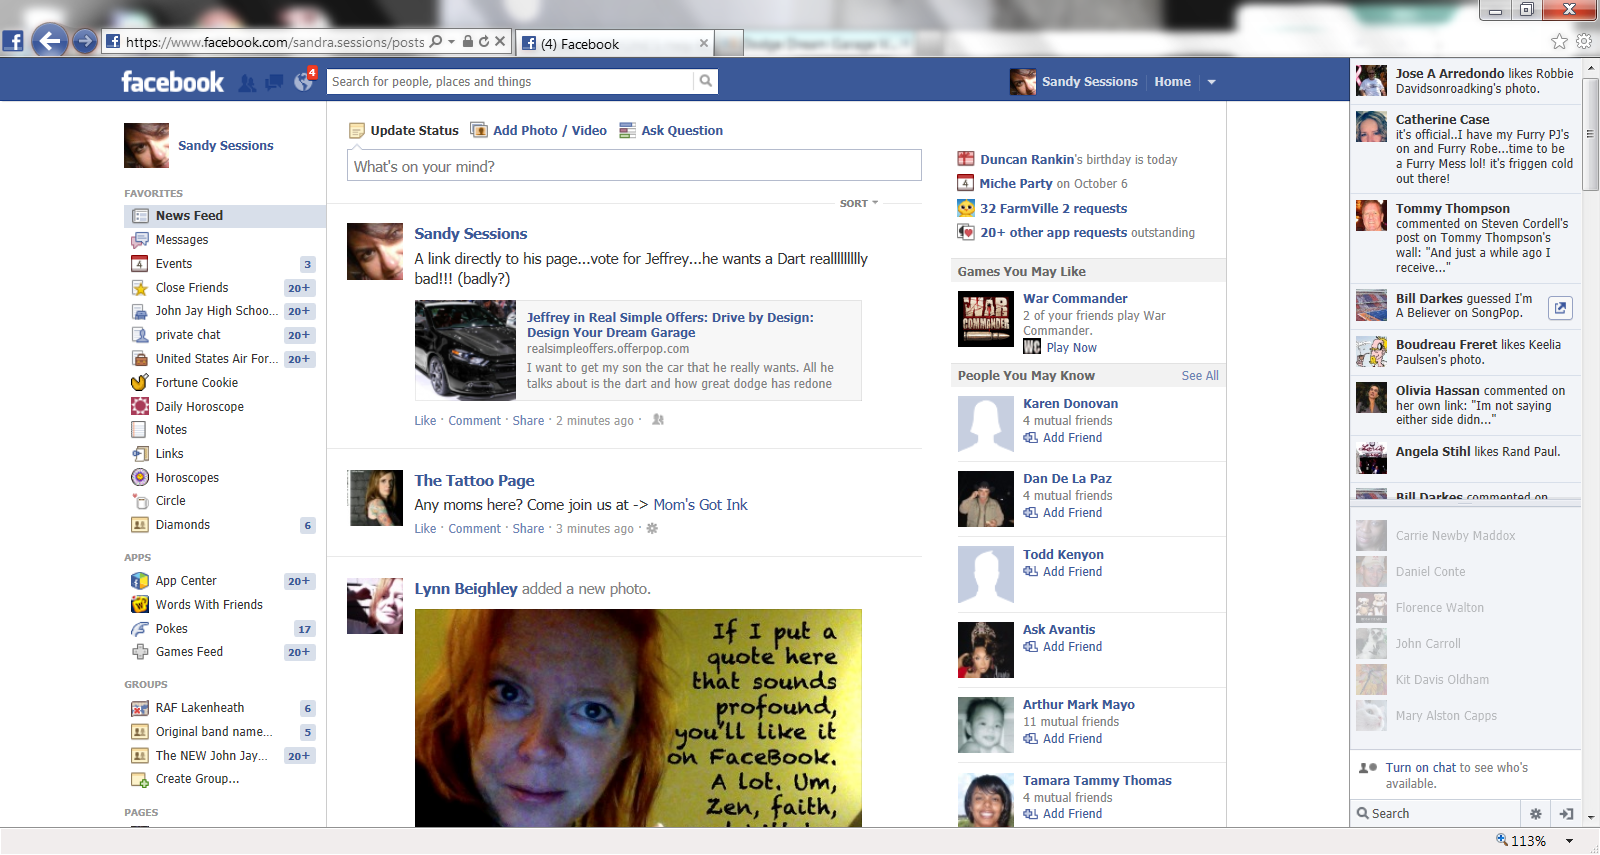Click the search magnifier button

[x=706, y=81]
